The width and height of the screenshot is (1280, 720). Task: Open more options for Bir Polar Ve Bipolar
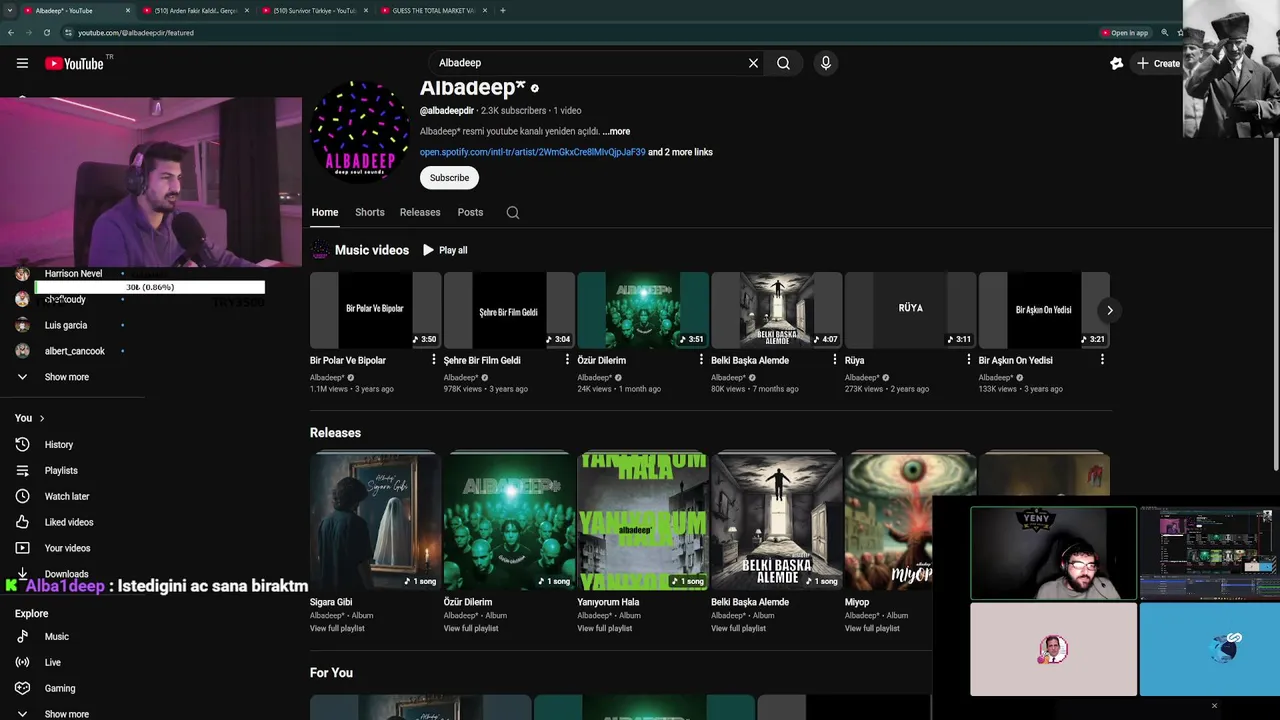tap(433, 360)
